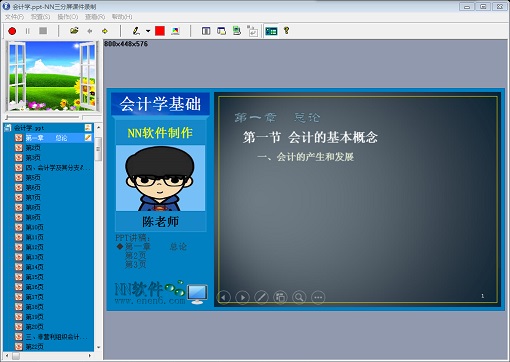This screenshot has width=510, height=362.
Task: Click the icon at right of 会计学.ppt row
Action: (88, 128)
